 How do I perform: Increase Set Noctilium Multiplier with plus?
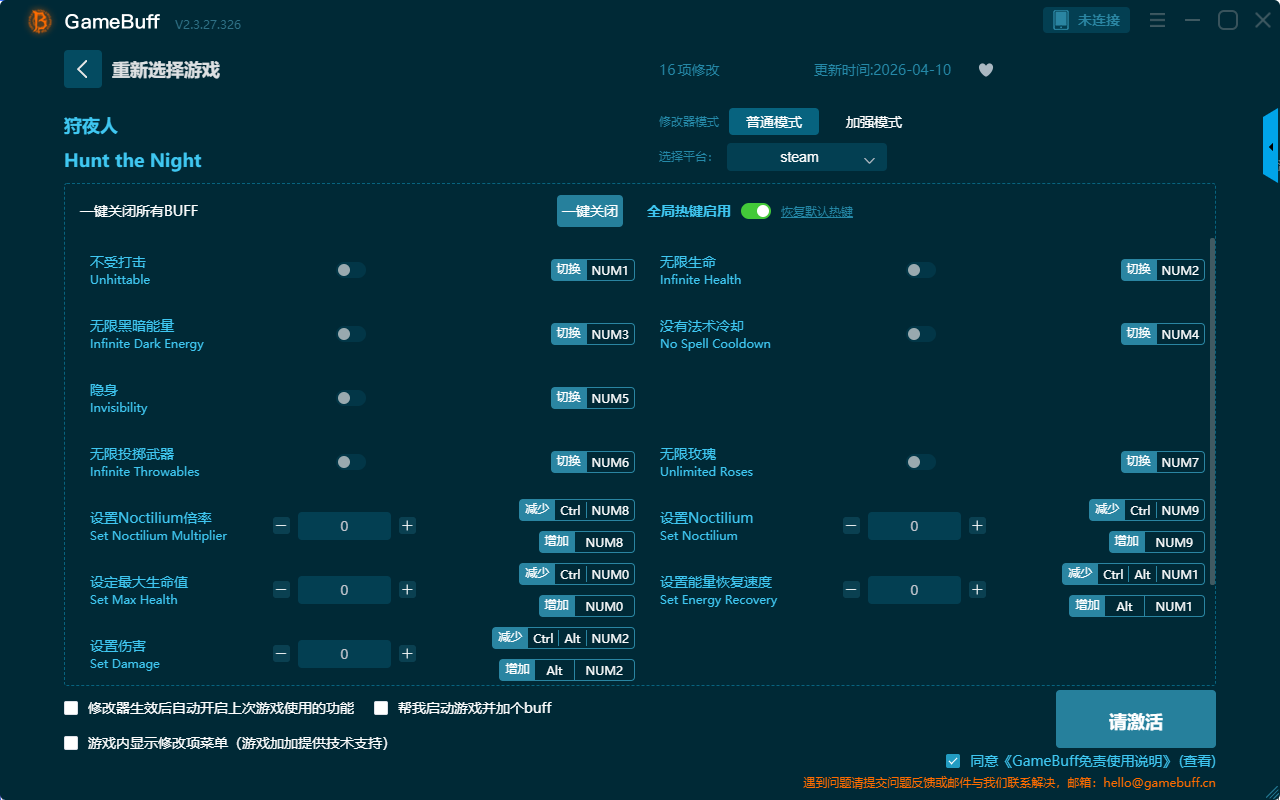pos(407,526)
